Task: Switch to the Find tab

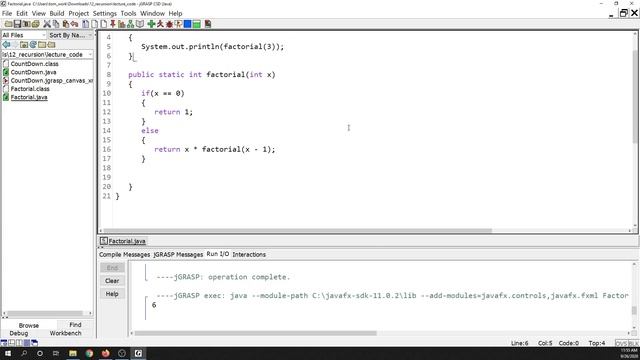Action: (75, 325)
